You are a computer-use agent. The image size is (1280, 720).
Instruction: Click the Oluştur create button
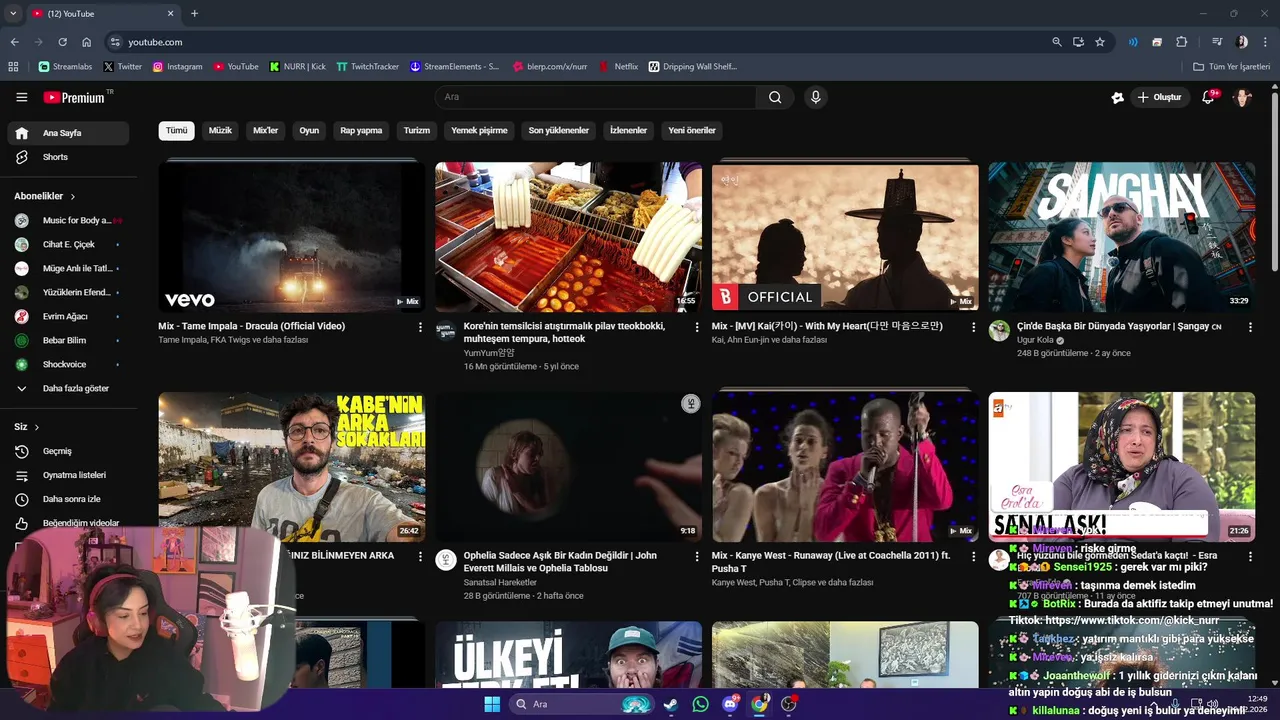click(x=1159, y=97)
